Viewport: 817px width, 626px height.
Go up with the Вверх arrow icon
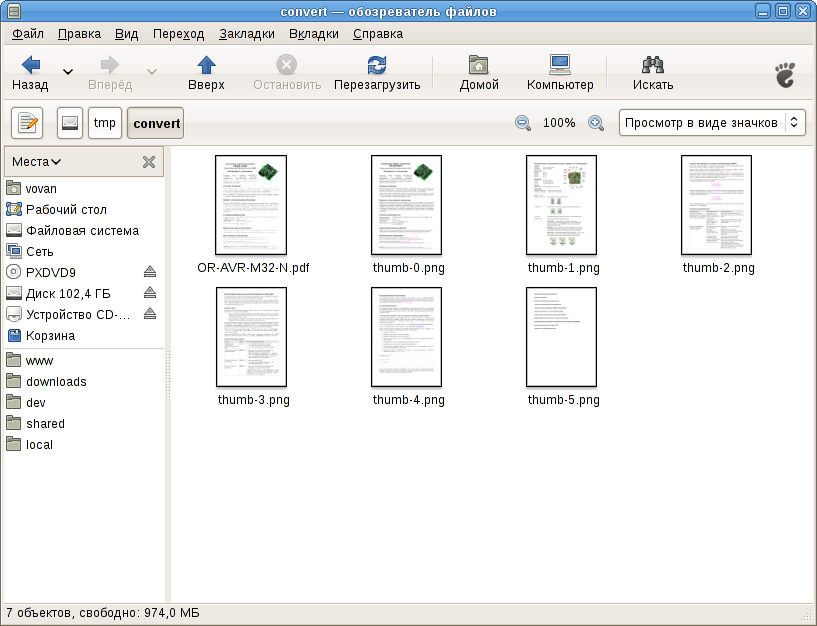206,66
